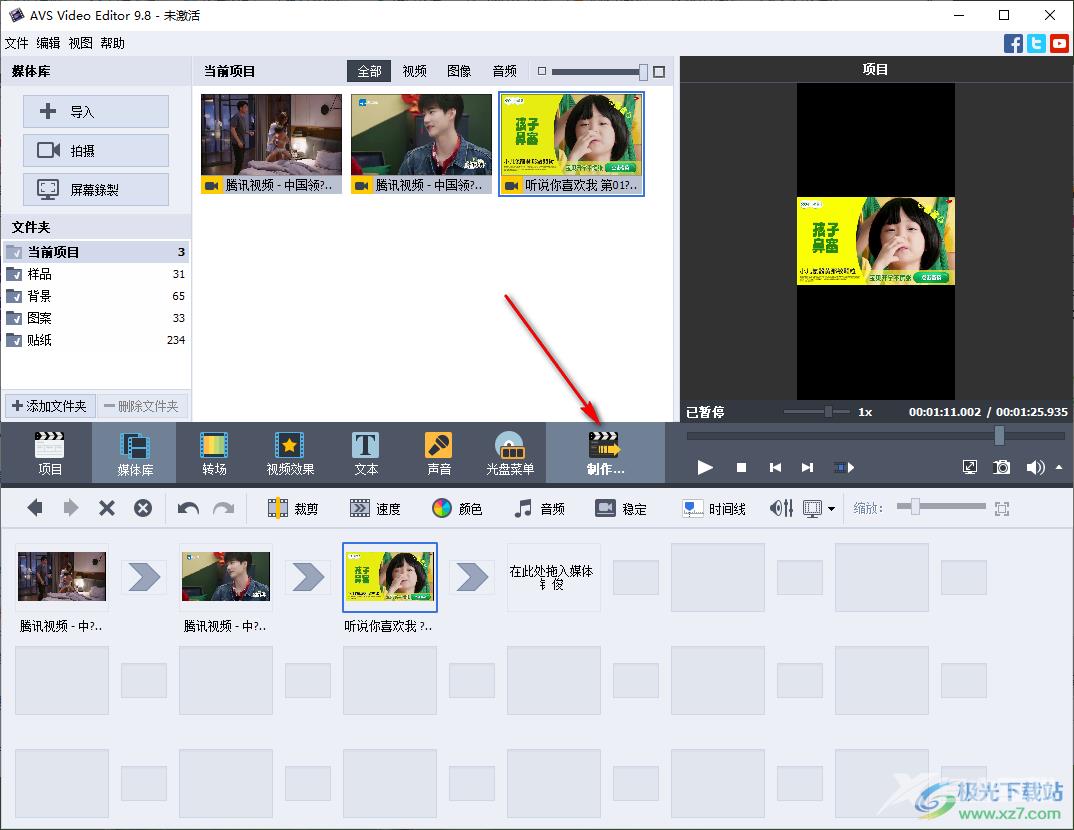This screenshot has height=830, width=1074.
Task: Open the 视频效果 video effects icon
Action: tap(290, 453)
